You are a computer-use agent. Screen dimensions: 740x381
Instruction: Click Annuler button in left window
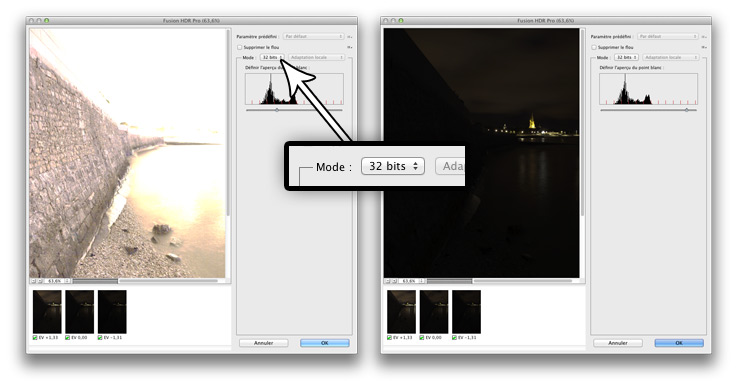[x=263, y=343]
